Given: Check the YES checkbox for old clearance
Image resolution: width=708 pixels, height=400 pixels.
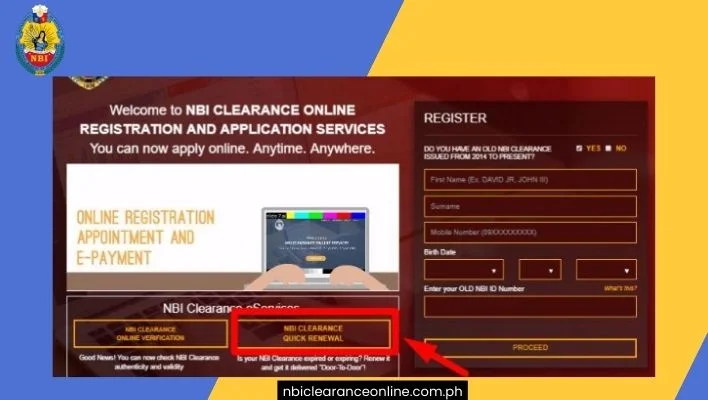Looking at the screenshot, I should click(579, 148).
